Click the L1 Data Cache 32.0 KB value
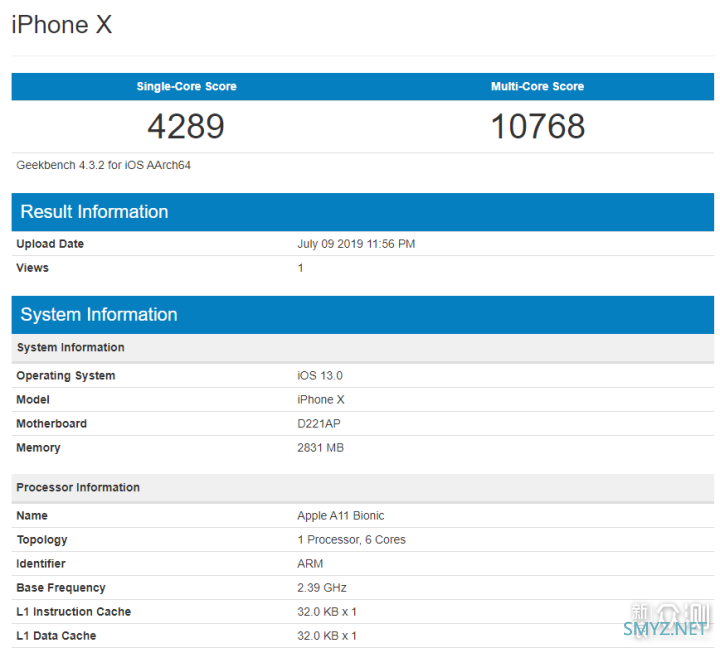This screenshot has height=648, width=720. click(326, 636)
